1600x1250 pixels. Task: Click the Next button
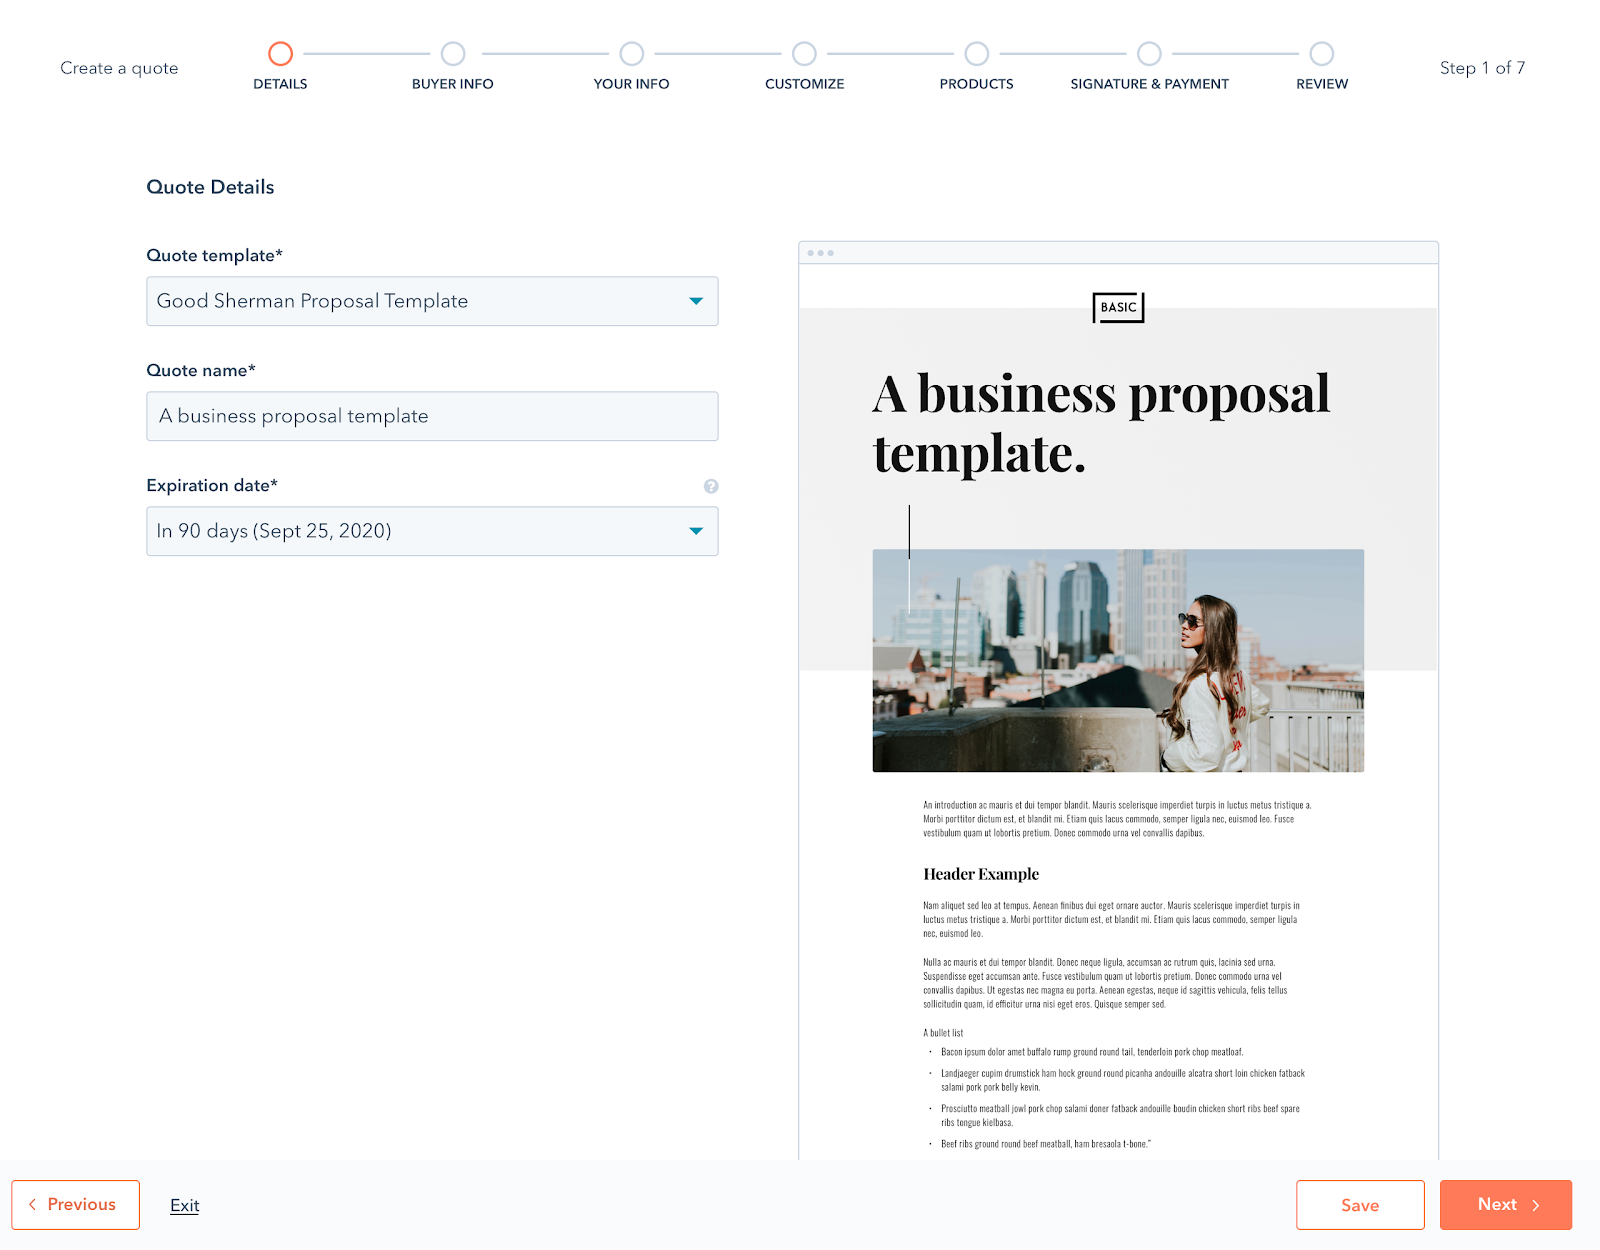click(1505, 1204)
